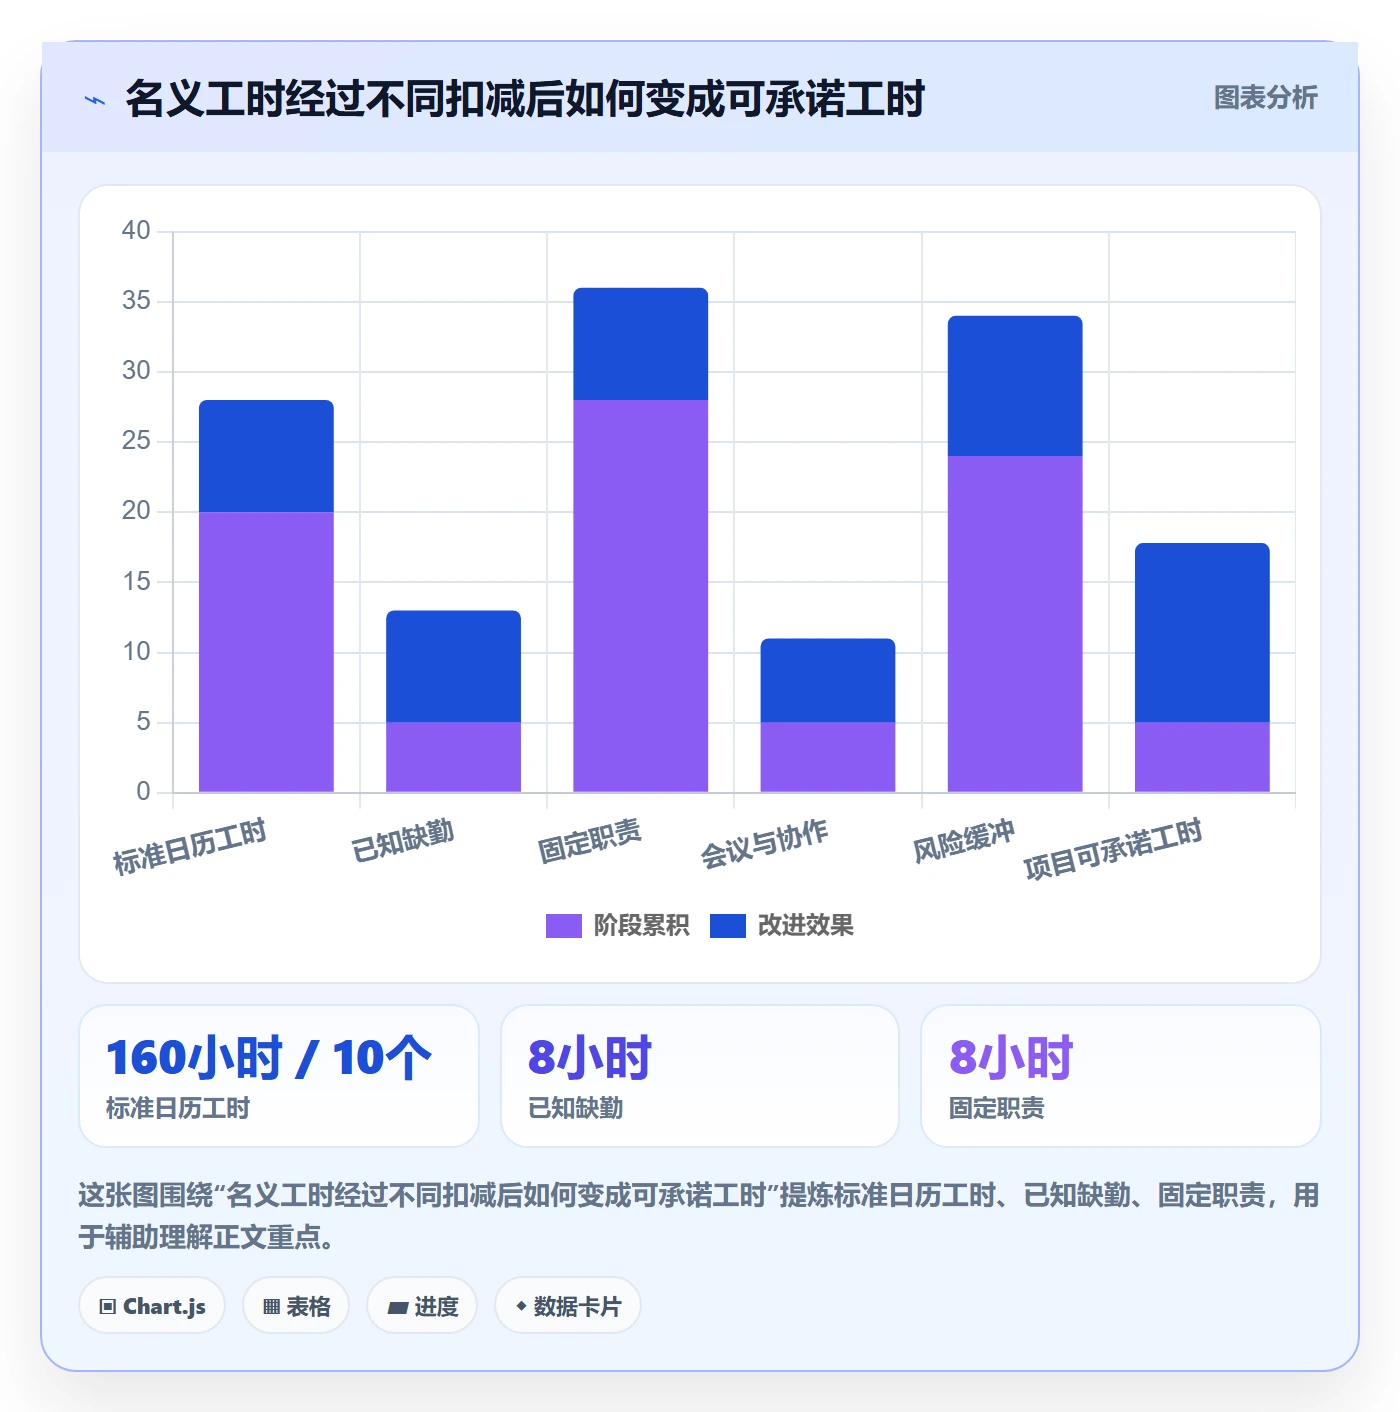Click the y-axis tick label 0

tap(143, 792)
